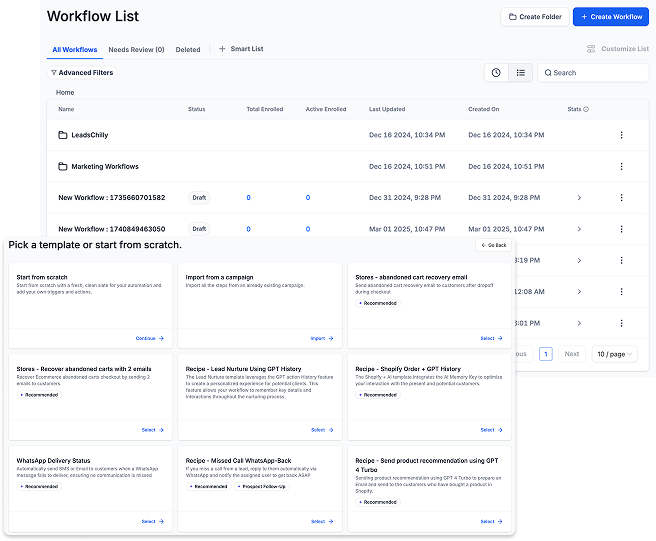Open three-dot menu for Marketing Workflows folder

[x=621, y=166]
